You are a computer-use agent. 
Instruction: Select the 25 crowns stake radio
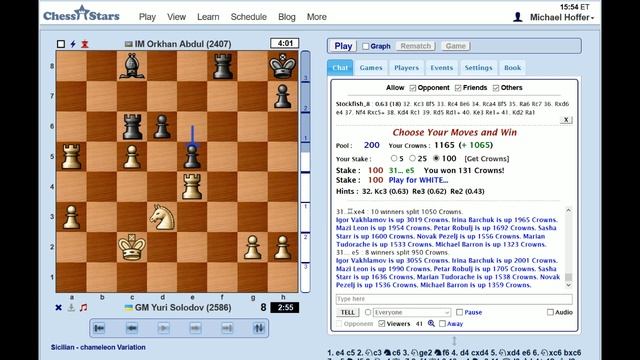coord(412,158)
